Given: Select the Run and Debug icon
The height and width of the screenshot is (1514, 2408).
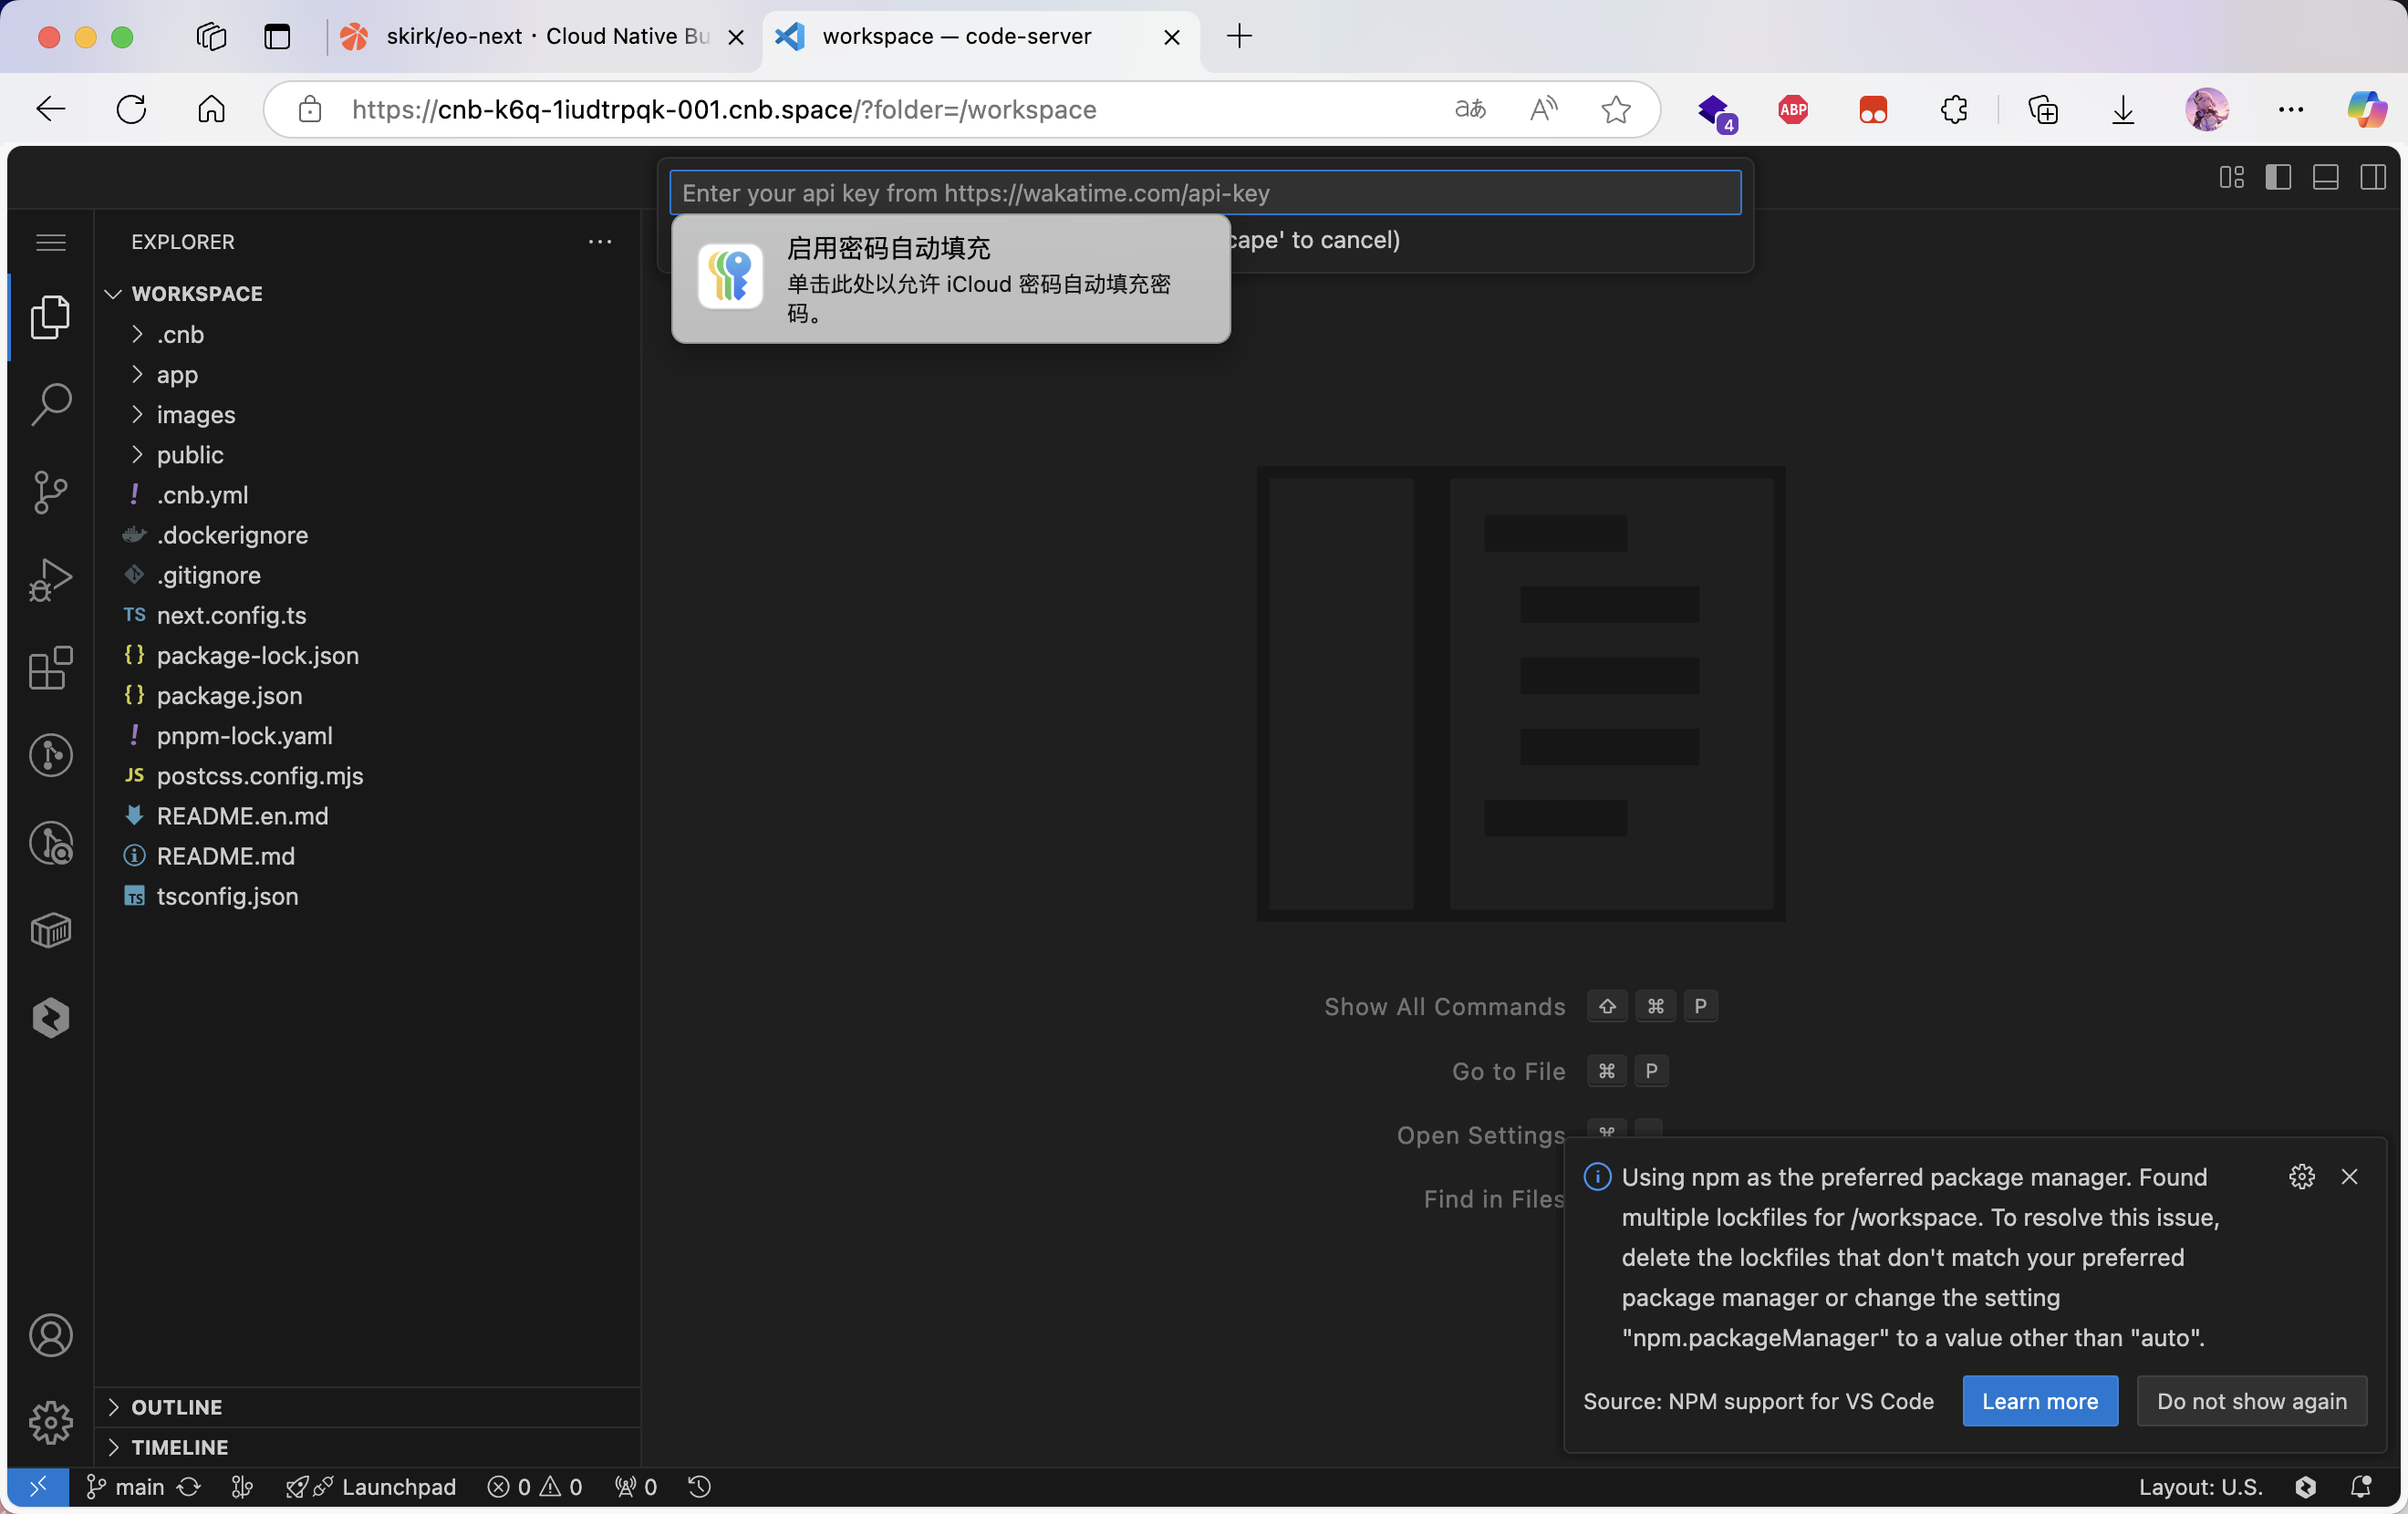Looking at the screenshot, I should click(50, 579).
